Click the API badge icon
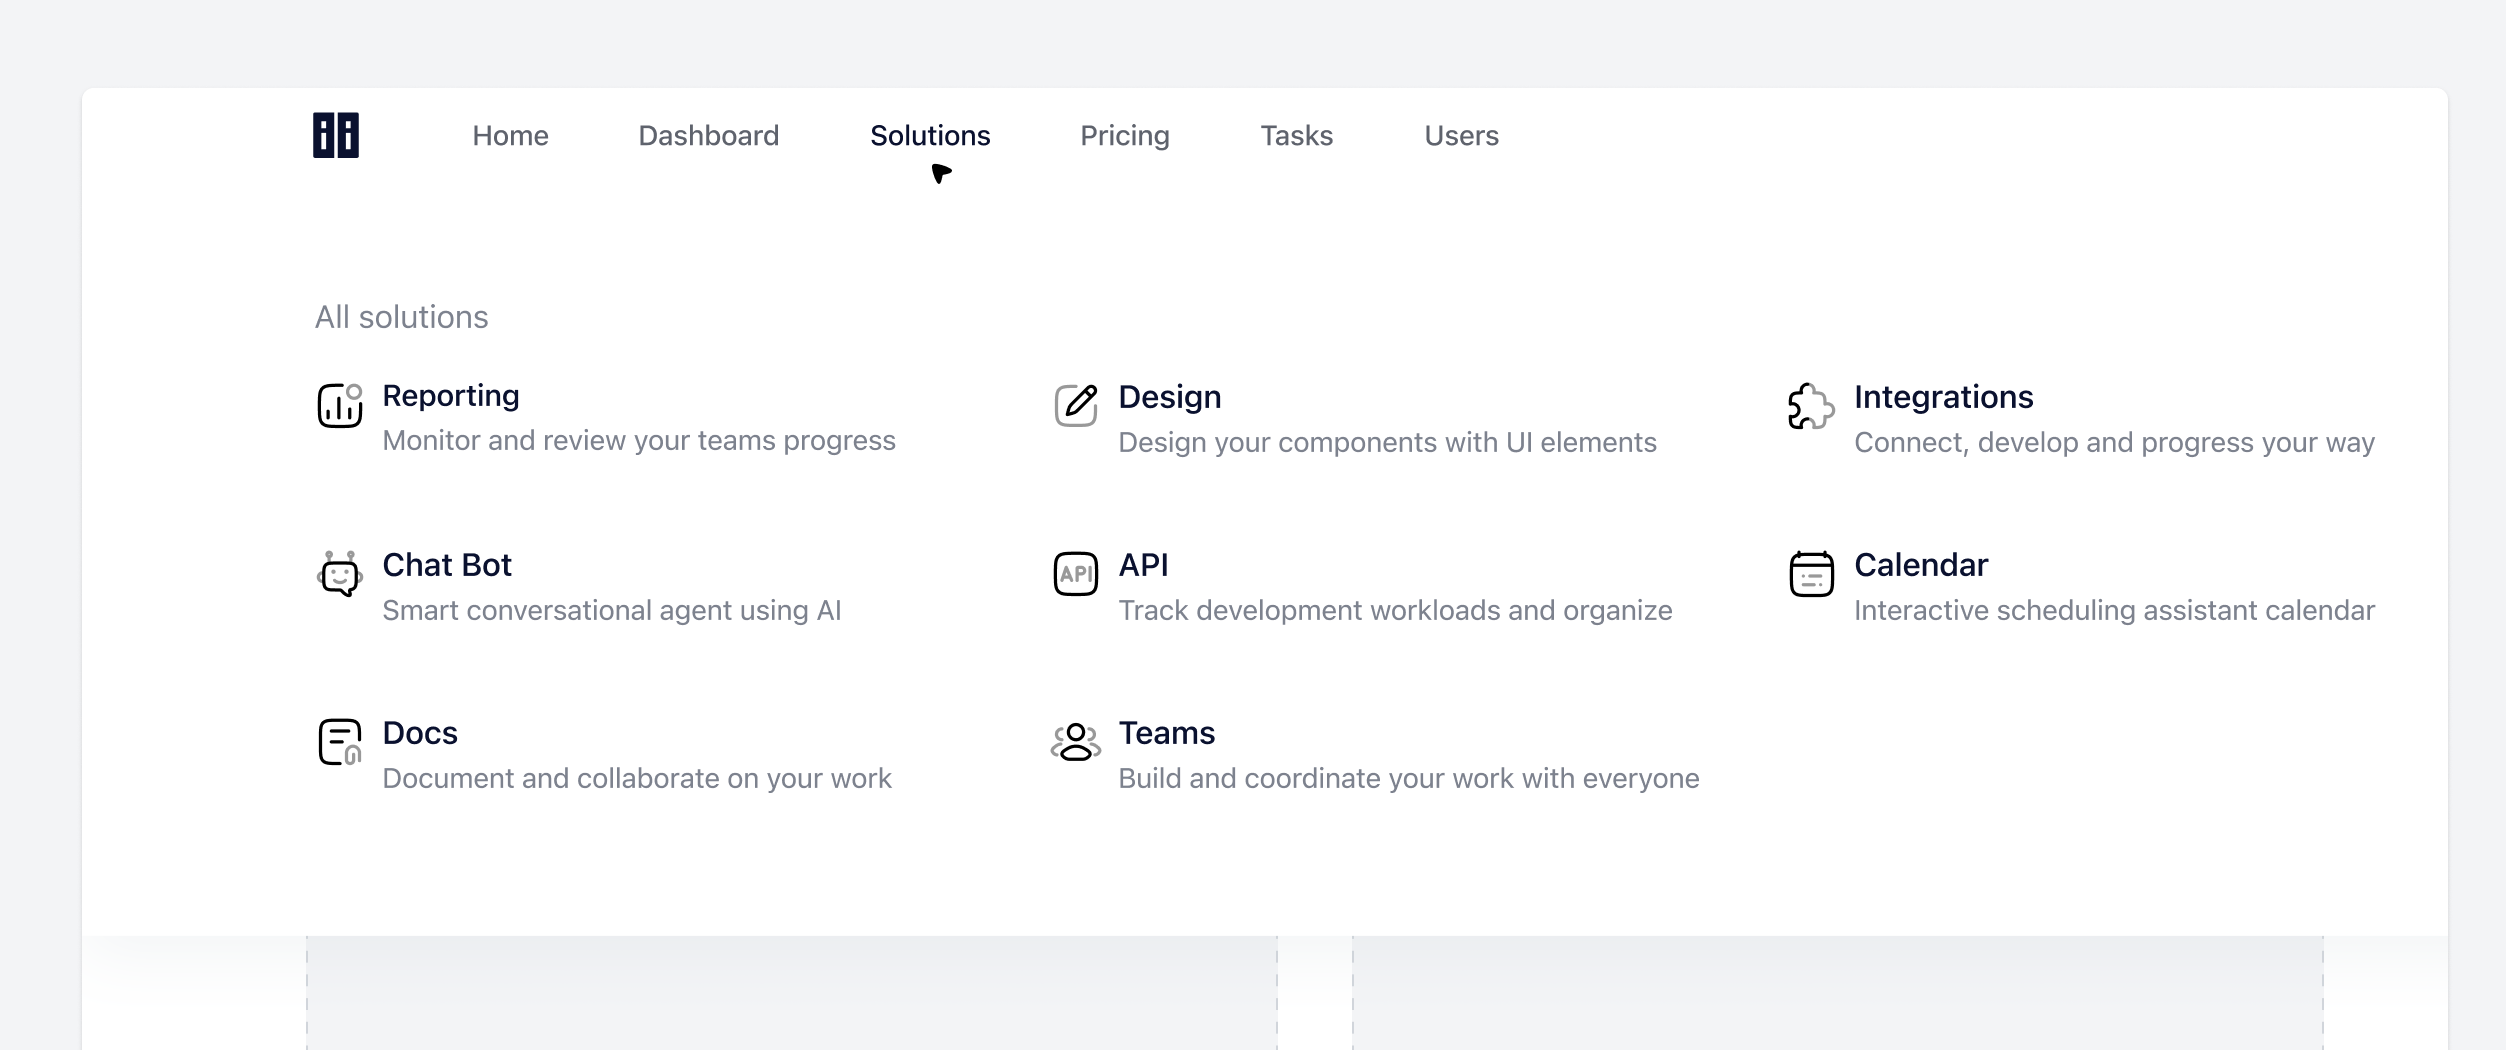 (x=1075, y=575)
